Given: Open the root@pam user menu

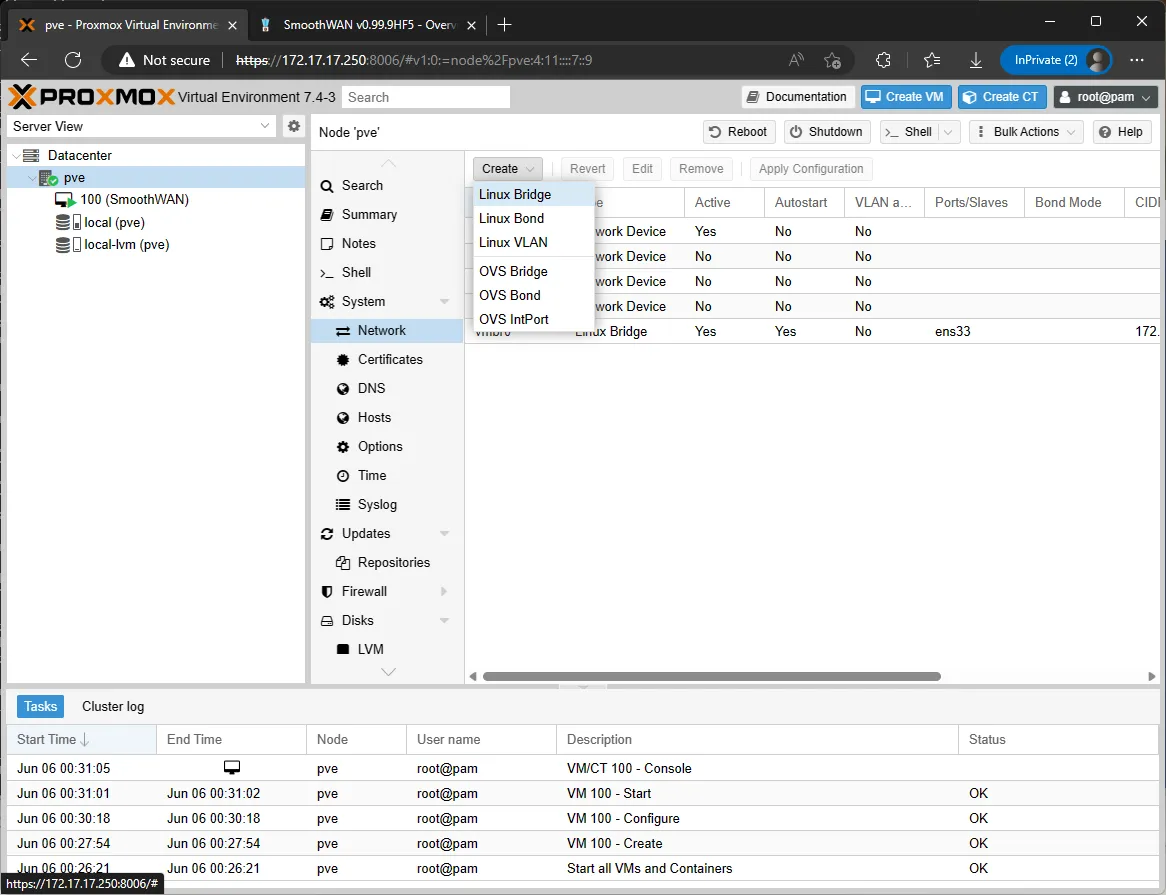Looking at the screenshot, I should click(x=1106, y=97).
